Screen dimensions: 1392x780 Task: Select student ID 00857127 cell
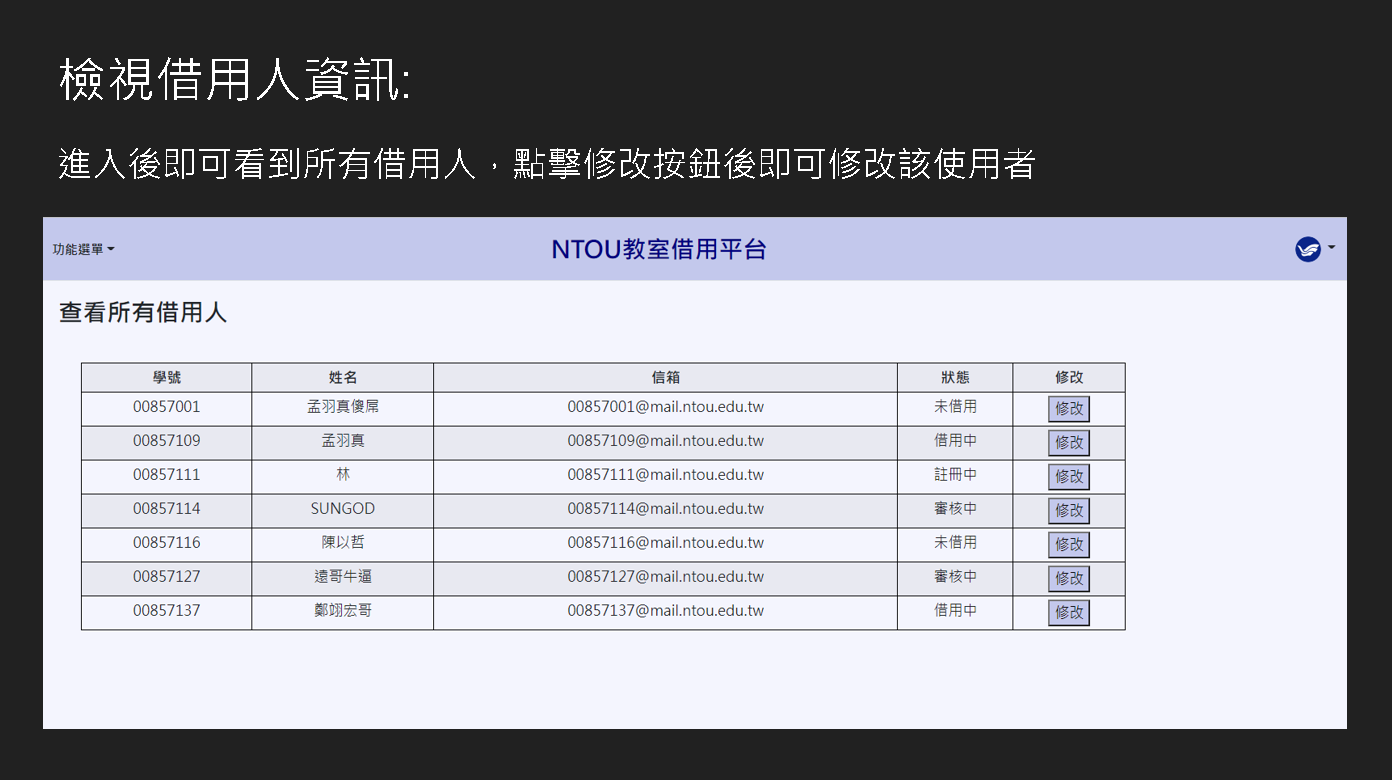click(x=167, y=577)
